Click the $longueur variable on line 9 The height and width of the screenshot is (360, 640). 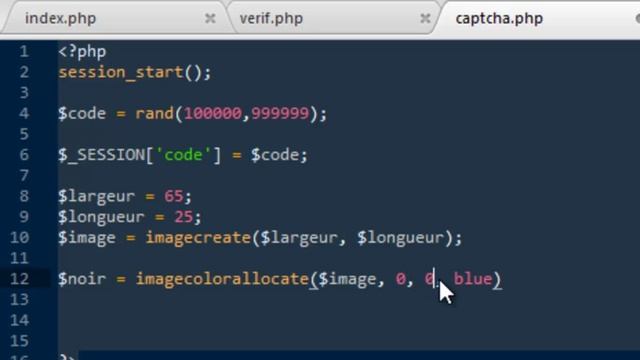[x=101, y=217]
